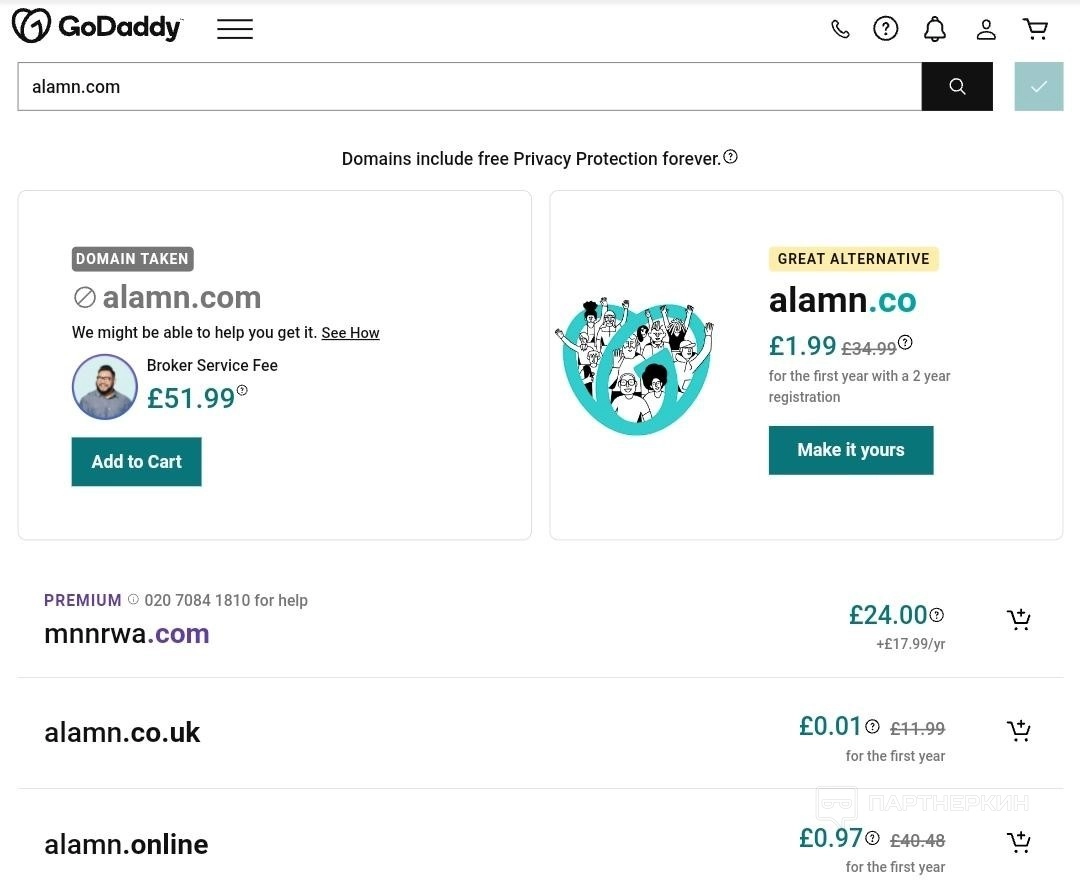Add alamn.com broker service to cart
The width and height of the screenshot is (1080, 883).
pyautogui.click(x=136, y=462)
